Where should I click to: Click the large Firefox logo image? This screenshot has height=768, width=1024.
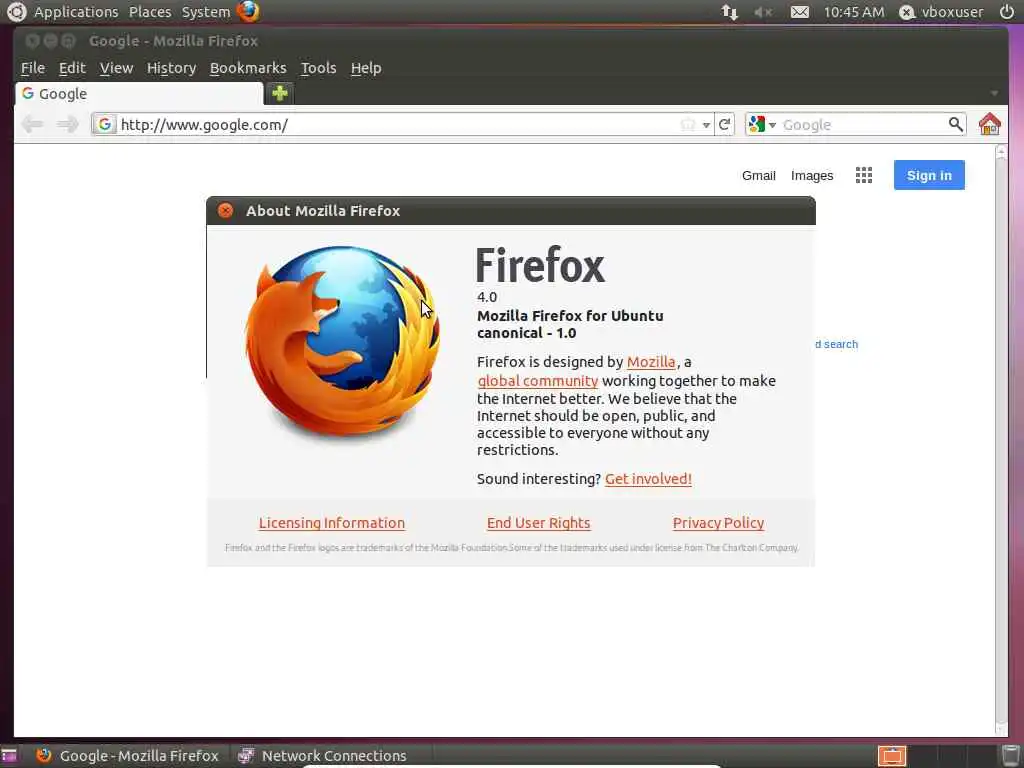pos(343,342)
